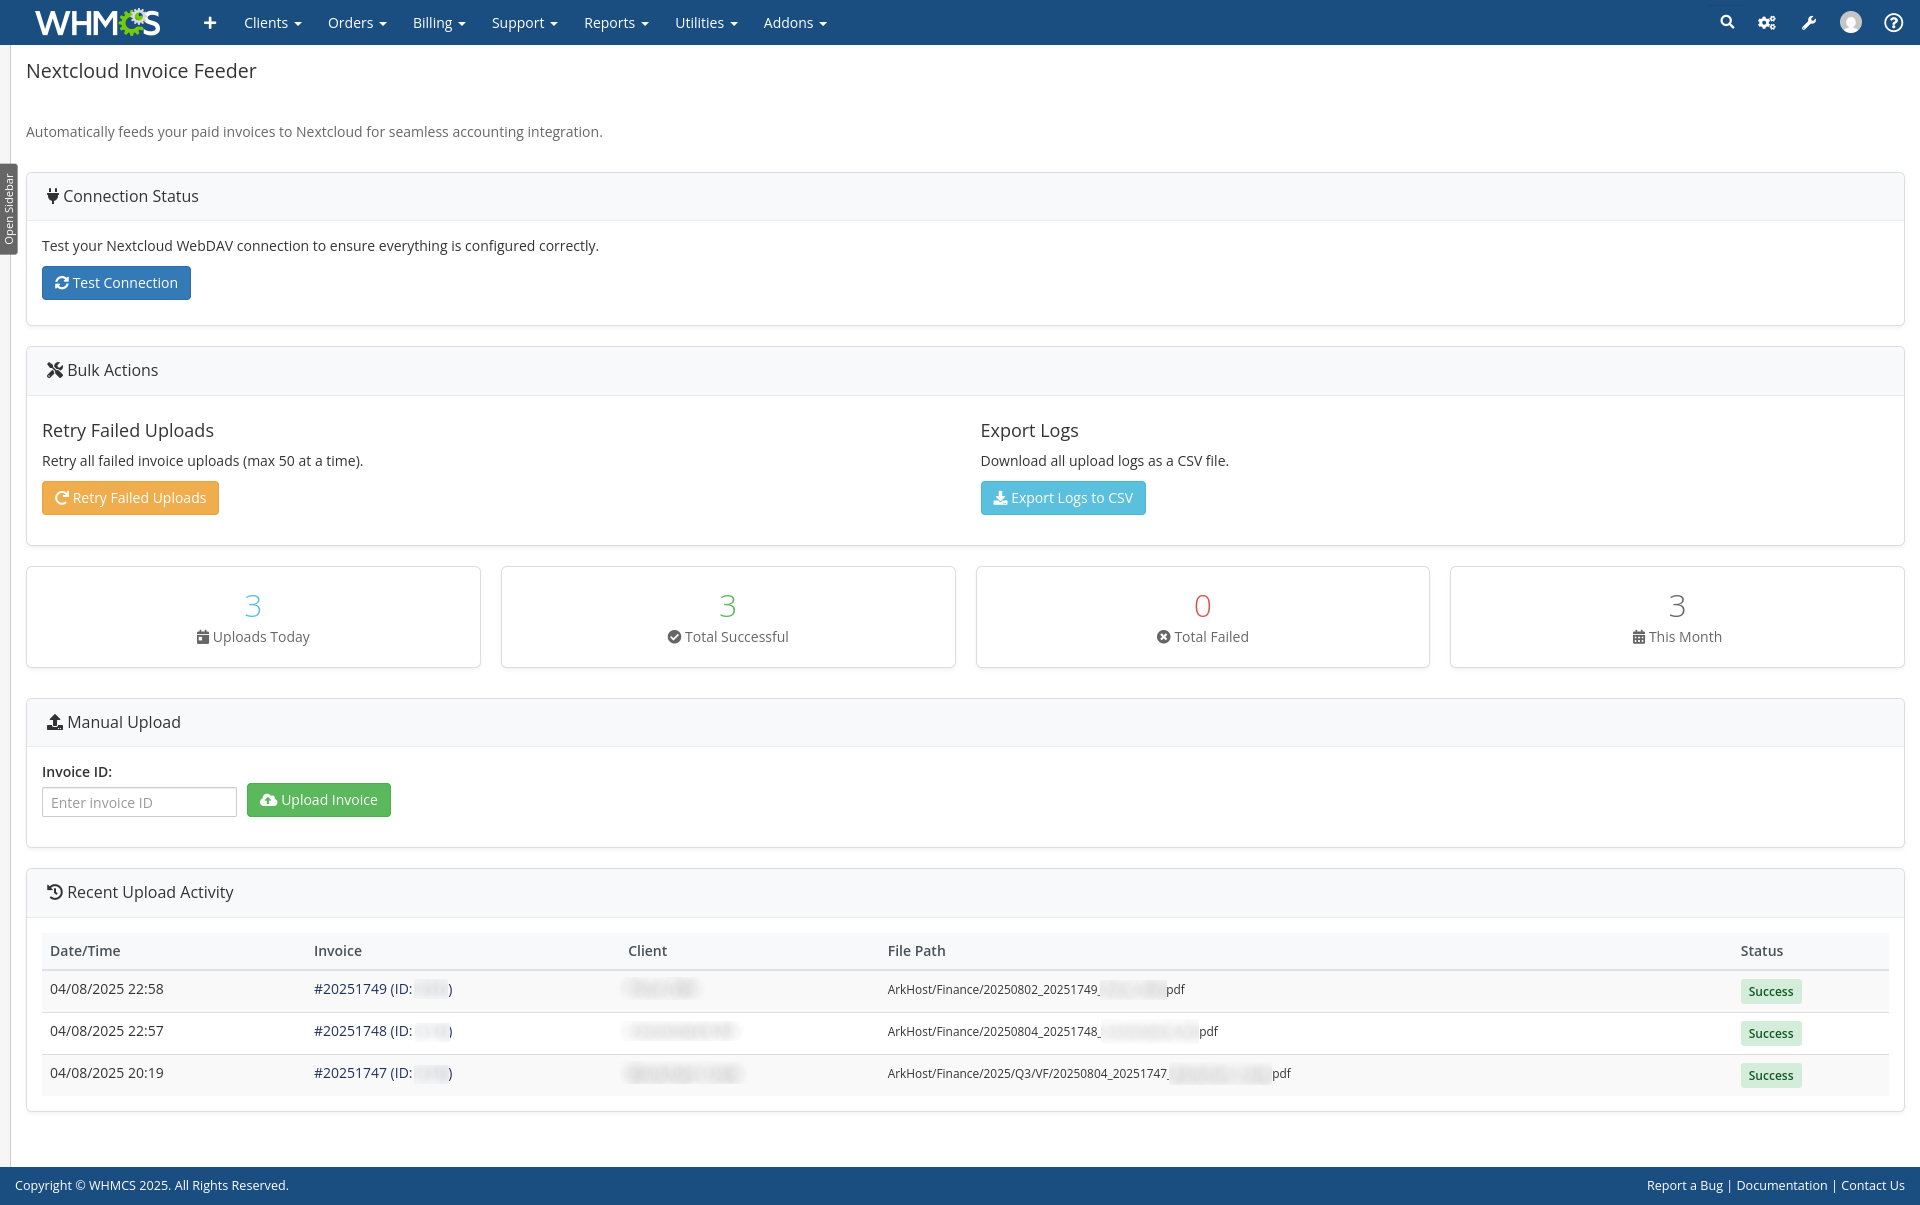This screenshot has width=1920, height=1205.
Task: Click Success badge for 04/08/2025 20:19 row
Action: (1770, 1075)
